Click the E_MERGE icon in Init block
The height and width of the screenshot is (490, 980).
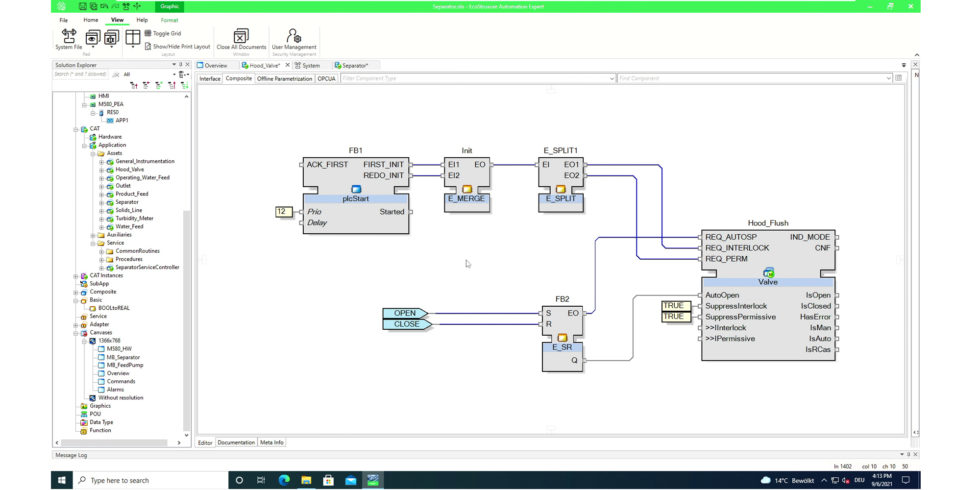[x=467, y=188]
